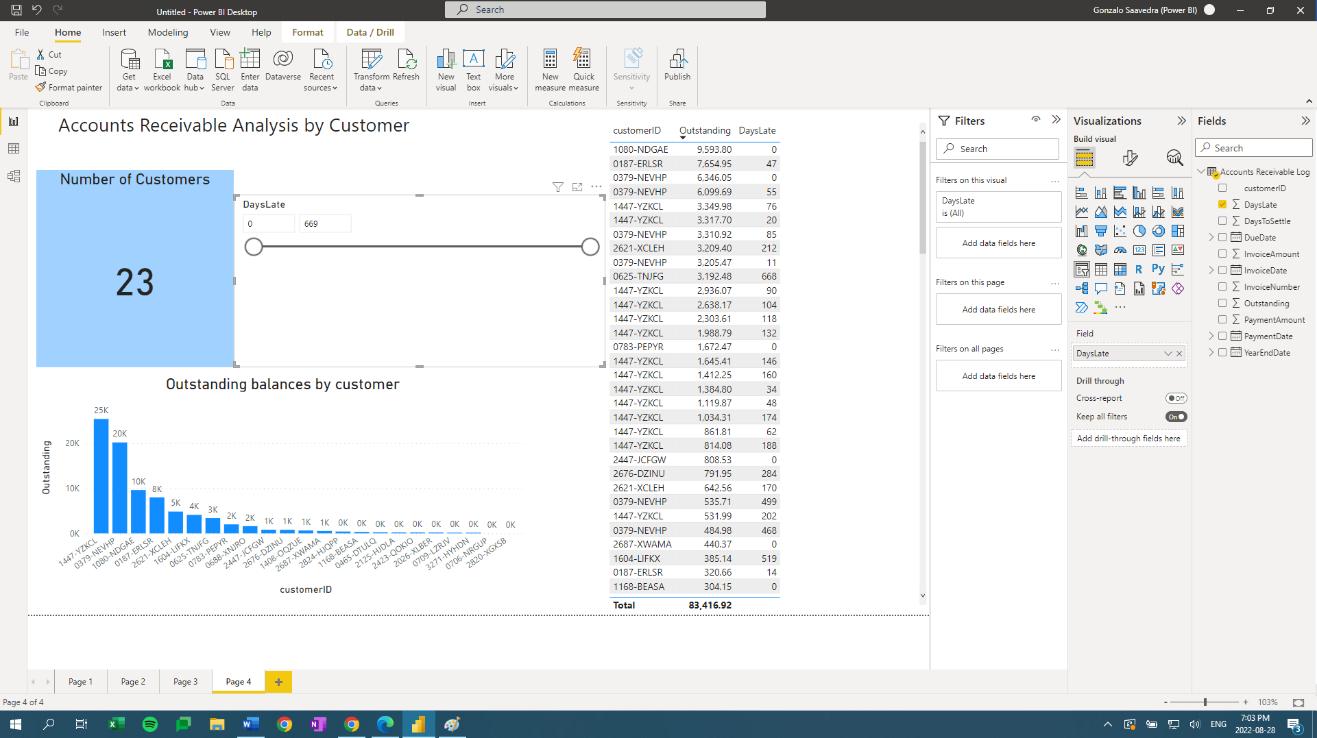Choose the funnel chart visual
This screenshot has width=1317, height=738.
[1101, 231]
